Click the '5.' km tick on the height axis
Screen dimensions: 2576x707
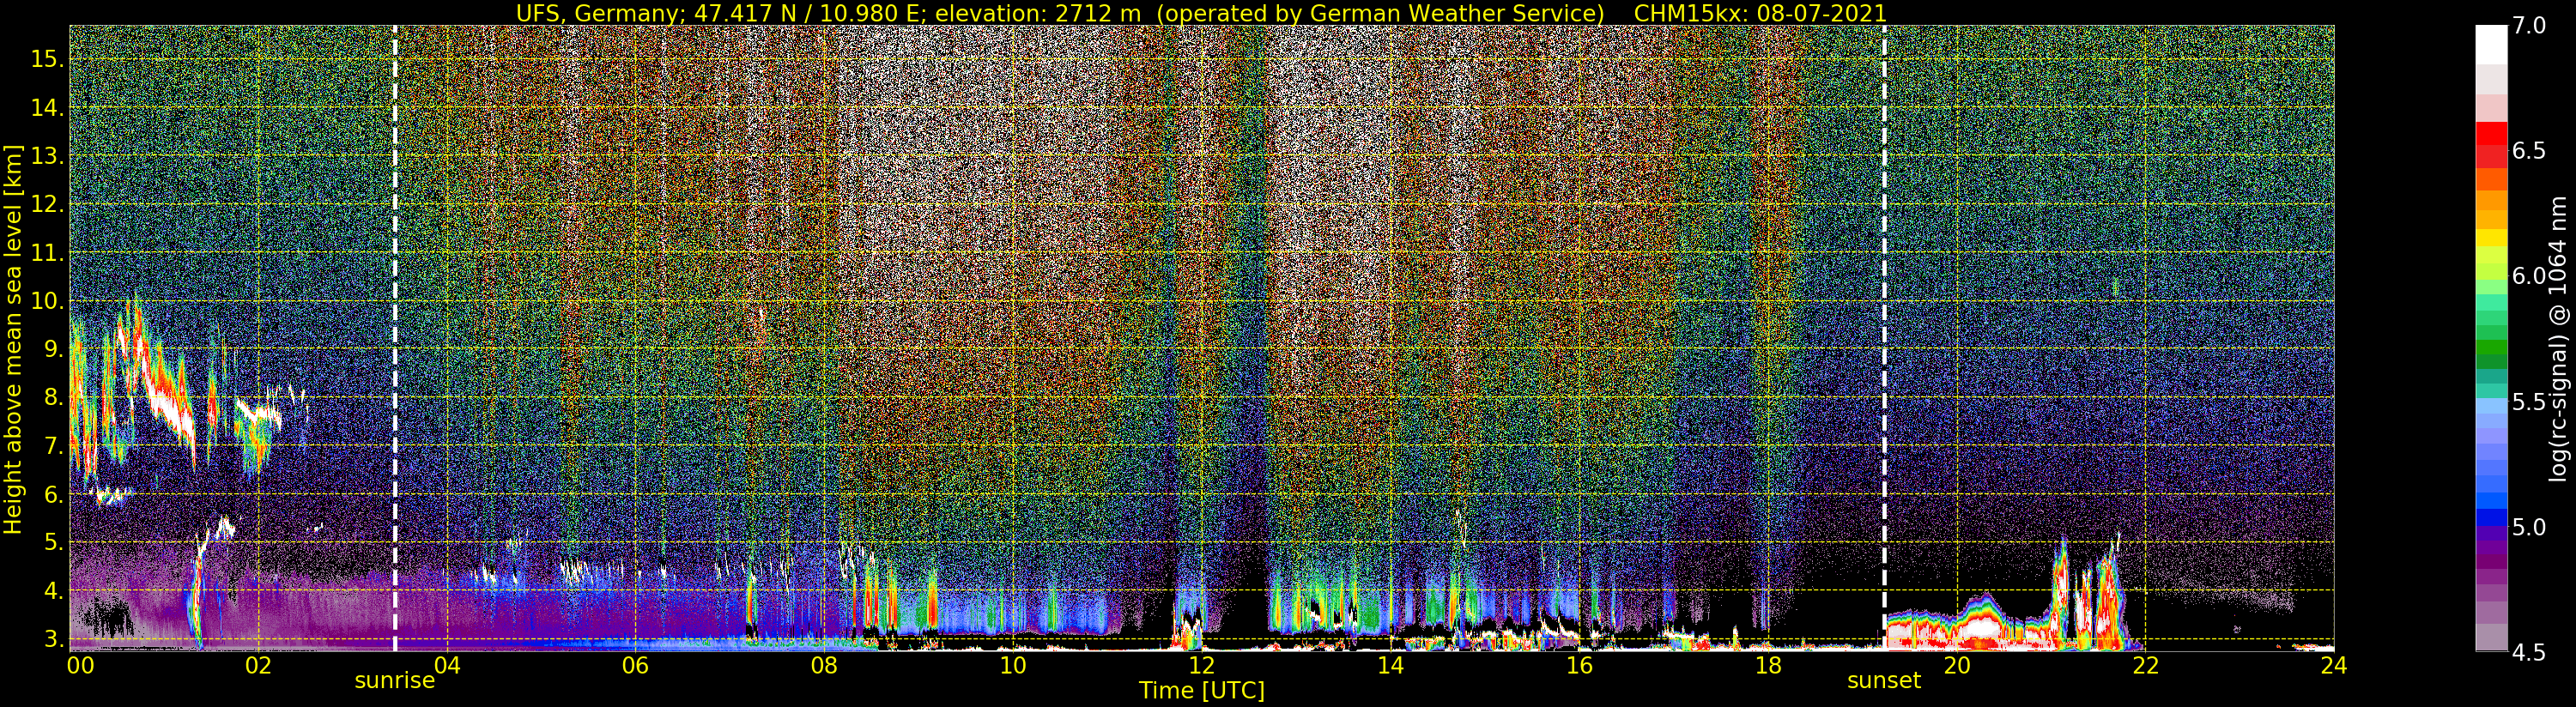click(x=53, y=542)
